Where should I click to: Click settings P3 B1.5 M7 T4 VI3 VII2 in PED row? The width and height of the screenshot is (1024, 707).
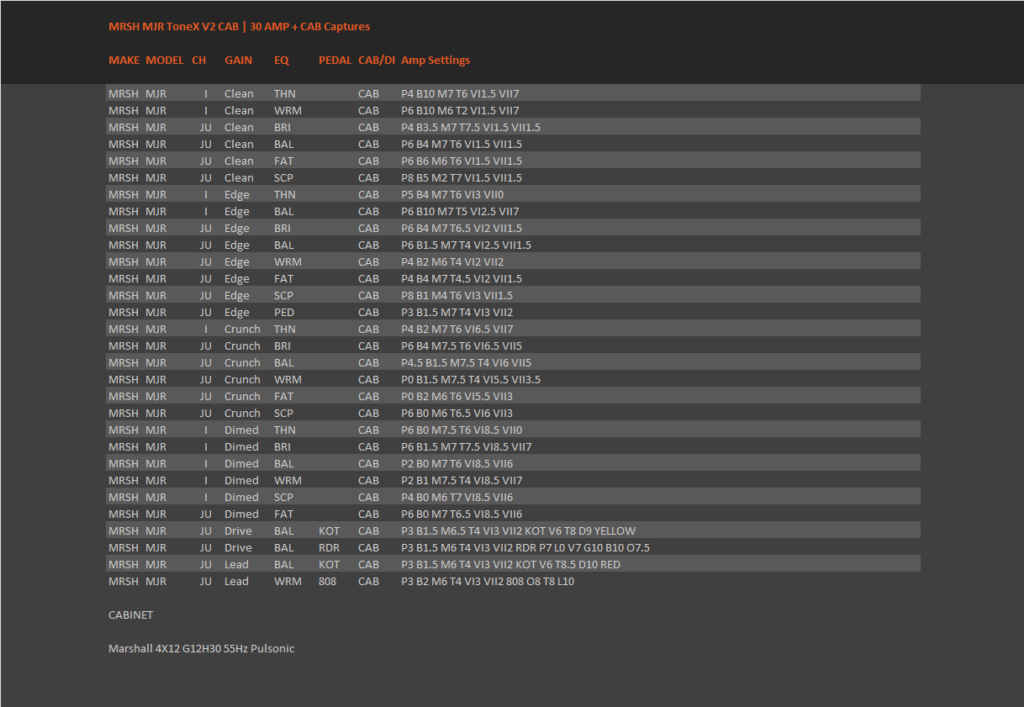pos(457,313)
